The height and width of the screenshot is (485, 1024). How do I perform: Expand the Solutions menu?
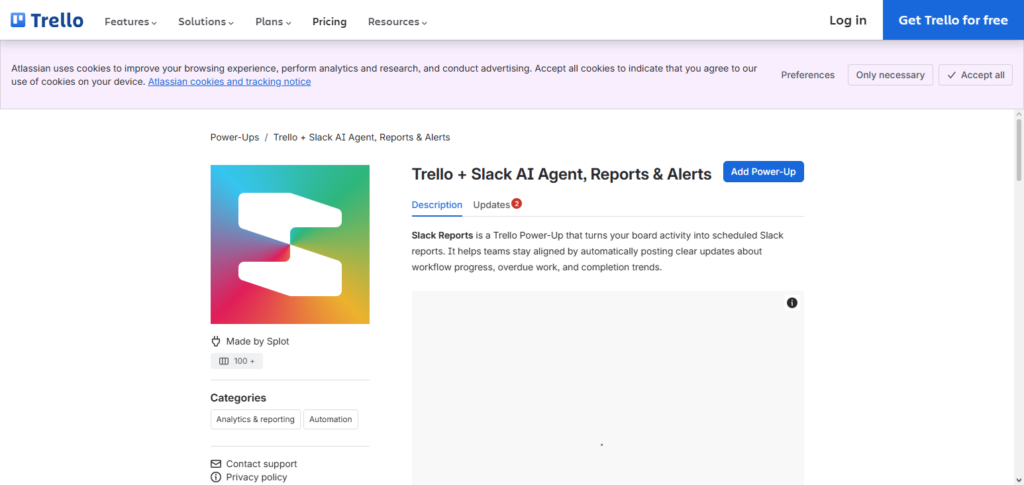coord(206,22)
